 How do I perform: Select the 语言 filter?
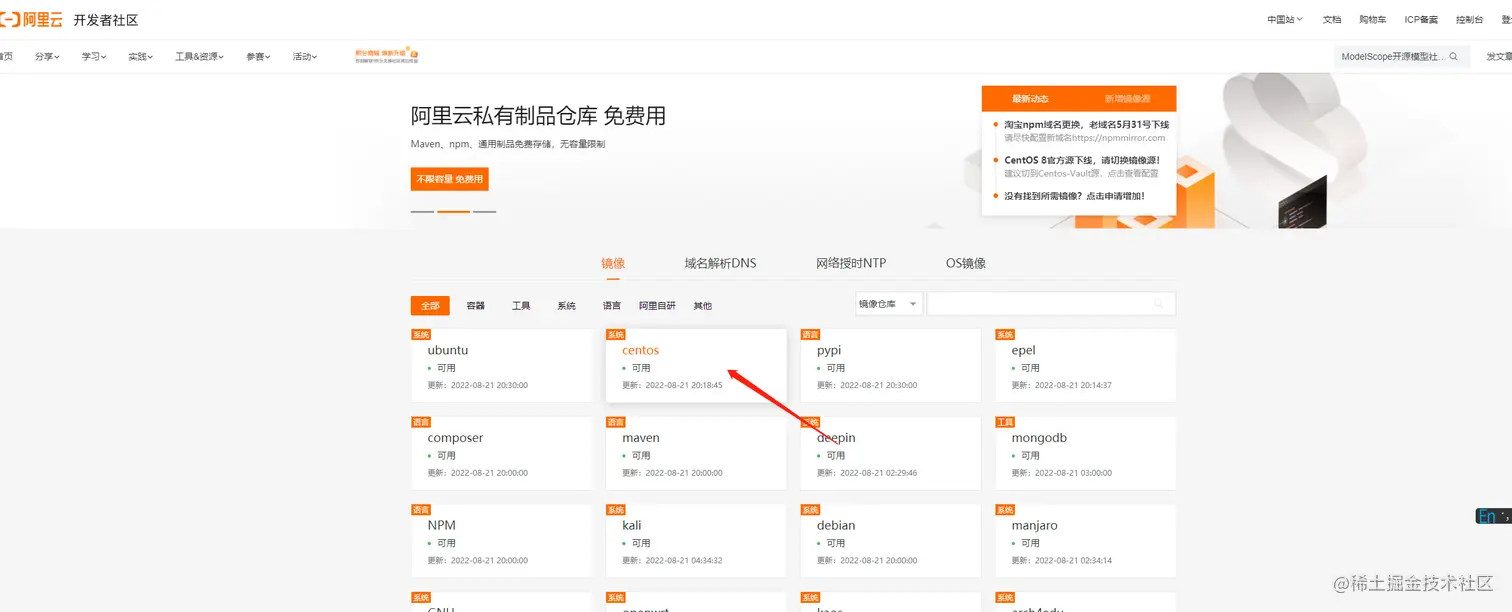[612, 306]
